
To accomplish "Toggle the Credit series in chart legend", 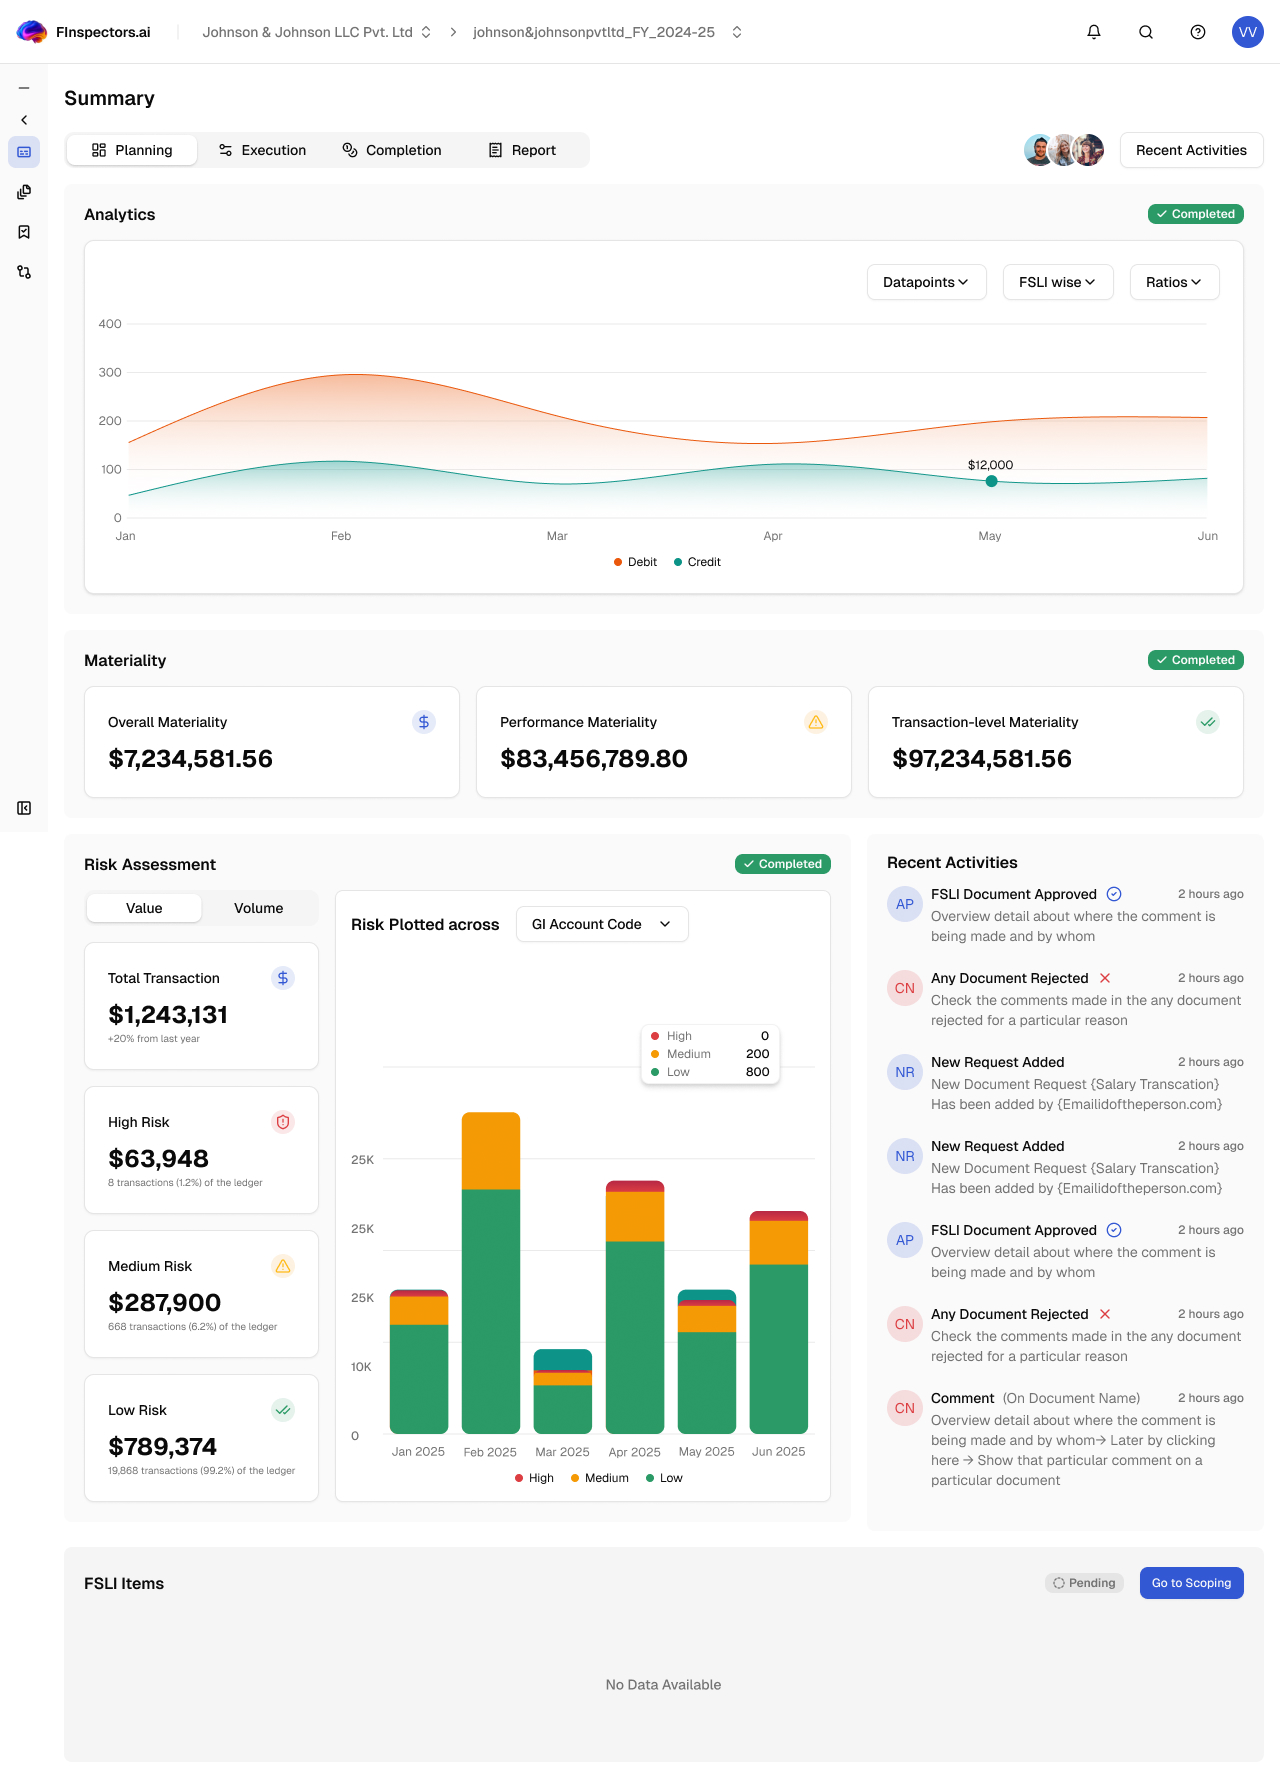I will 697,562.
